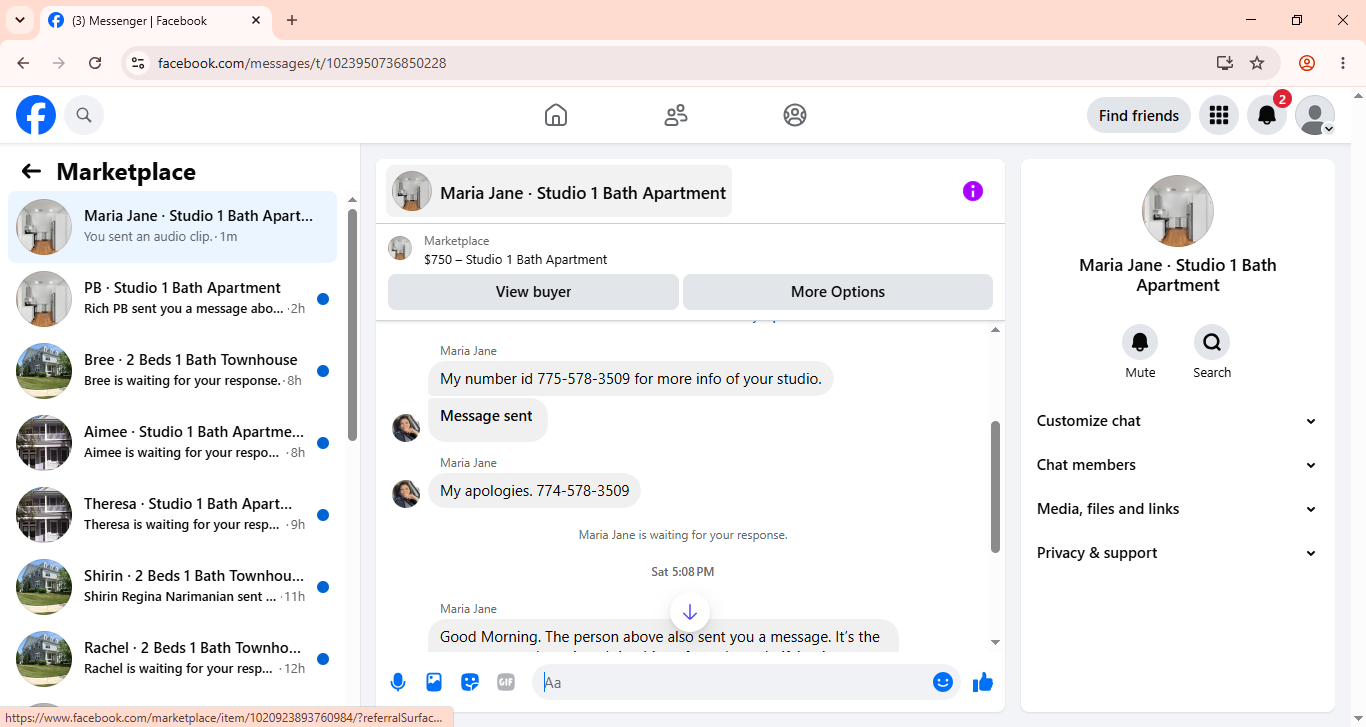This screenshot has height=727, width=1366.
Task: Bookmark this tab with the star icon
Action: 1257,63
